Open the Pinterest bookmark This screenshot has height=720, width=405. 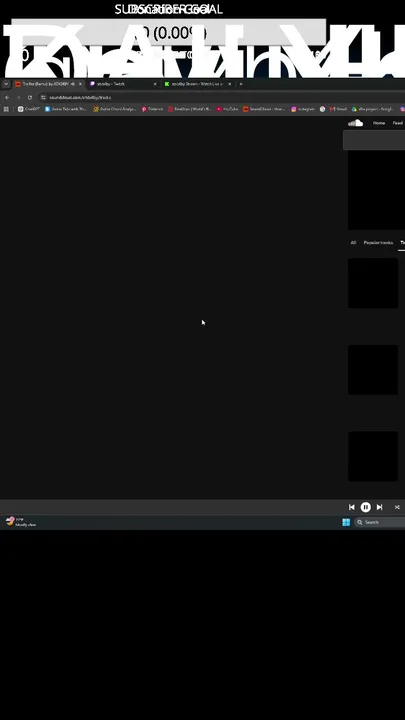click(152, 109)
